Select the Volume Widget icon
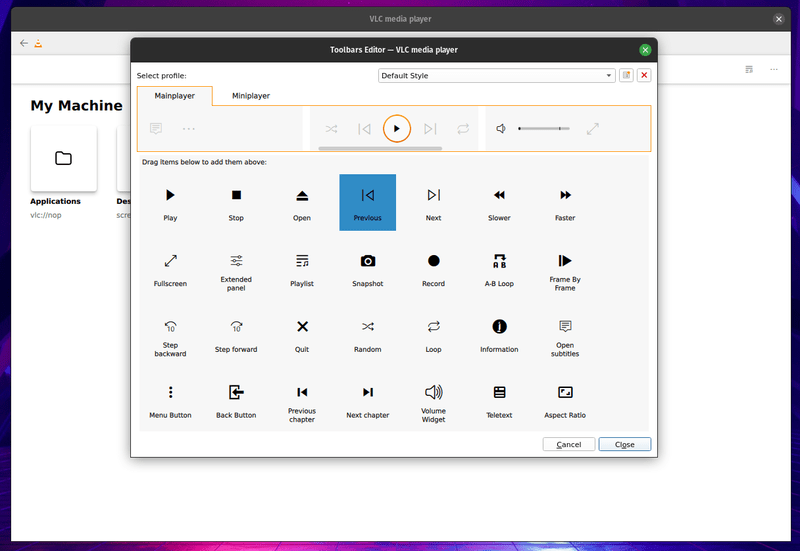 (x=433, y=392)
